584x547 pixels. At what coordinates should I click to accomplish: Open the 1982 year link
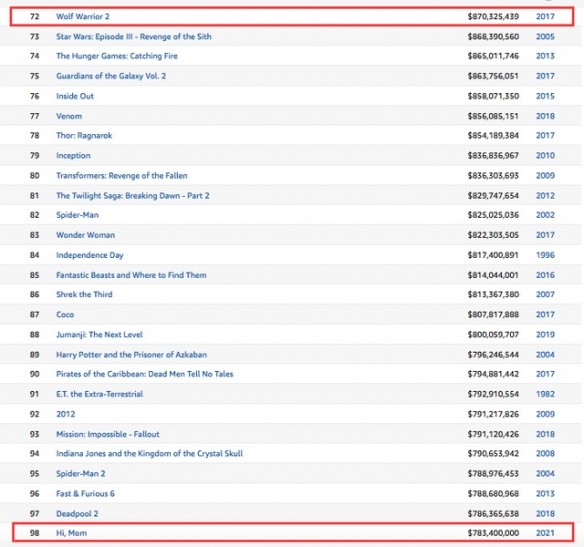[x=545, y=395]
